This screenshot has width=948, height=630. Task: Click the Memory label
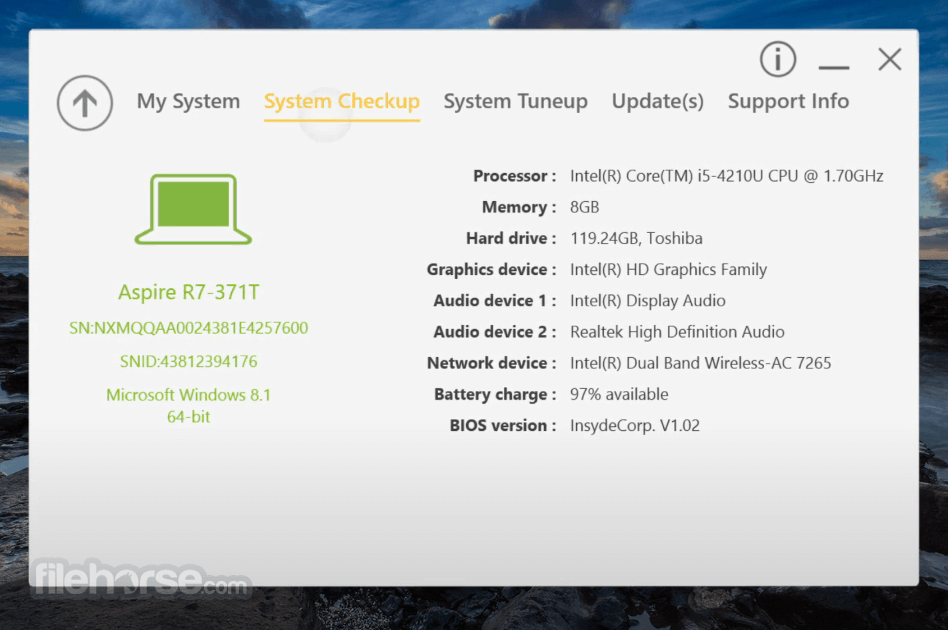tap(519, 207)
